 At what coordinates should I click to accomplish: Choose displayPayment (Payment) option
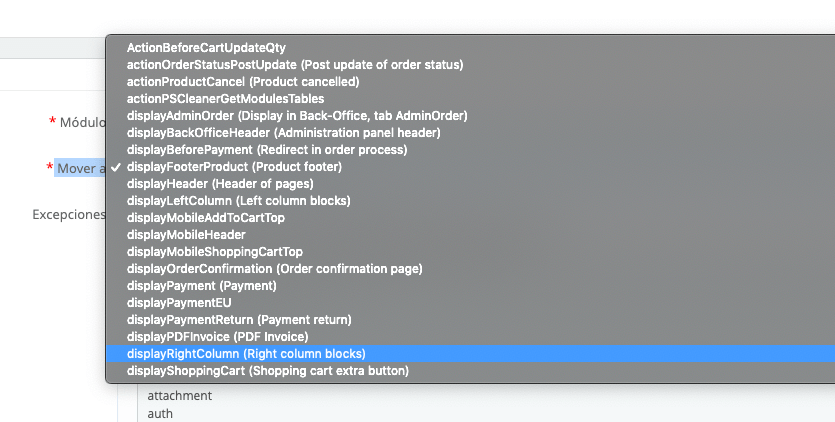point(471,286)
